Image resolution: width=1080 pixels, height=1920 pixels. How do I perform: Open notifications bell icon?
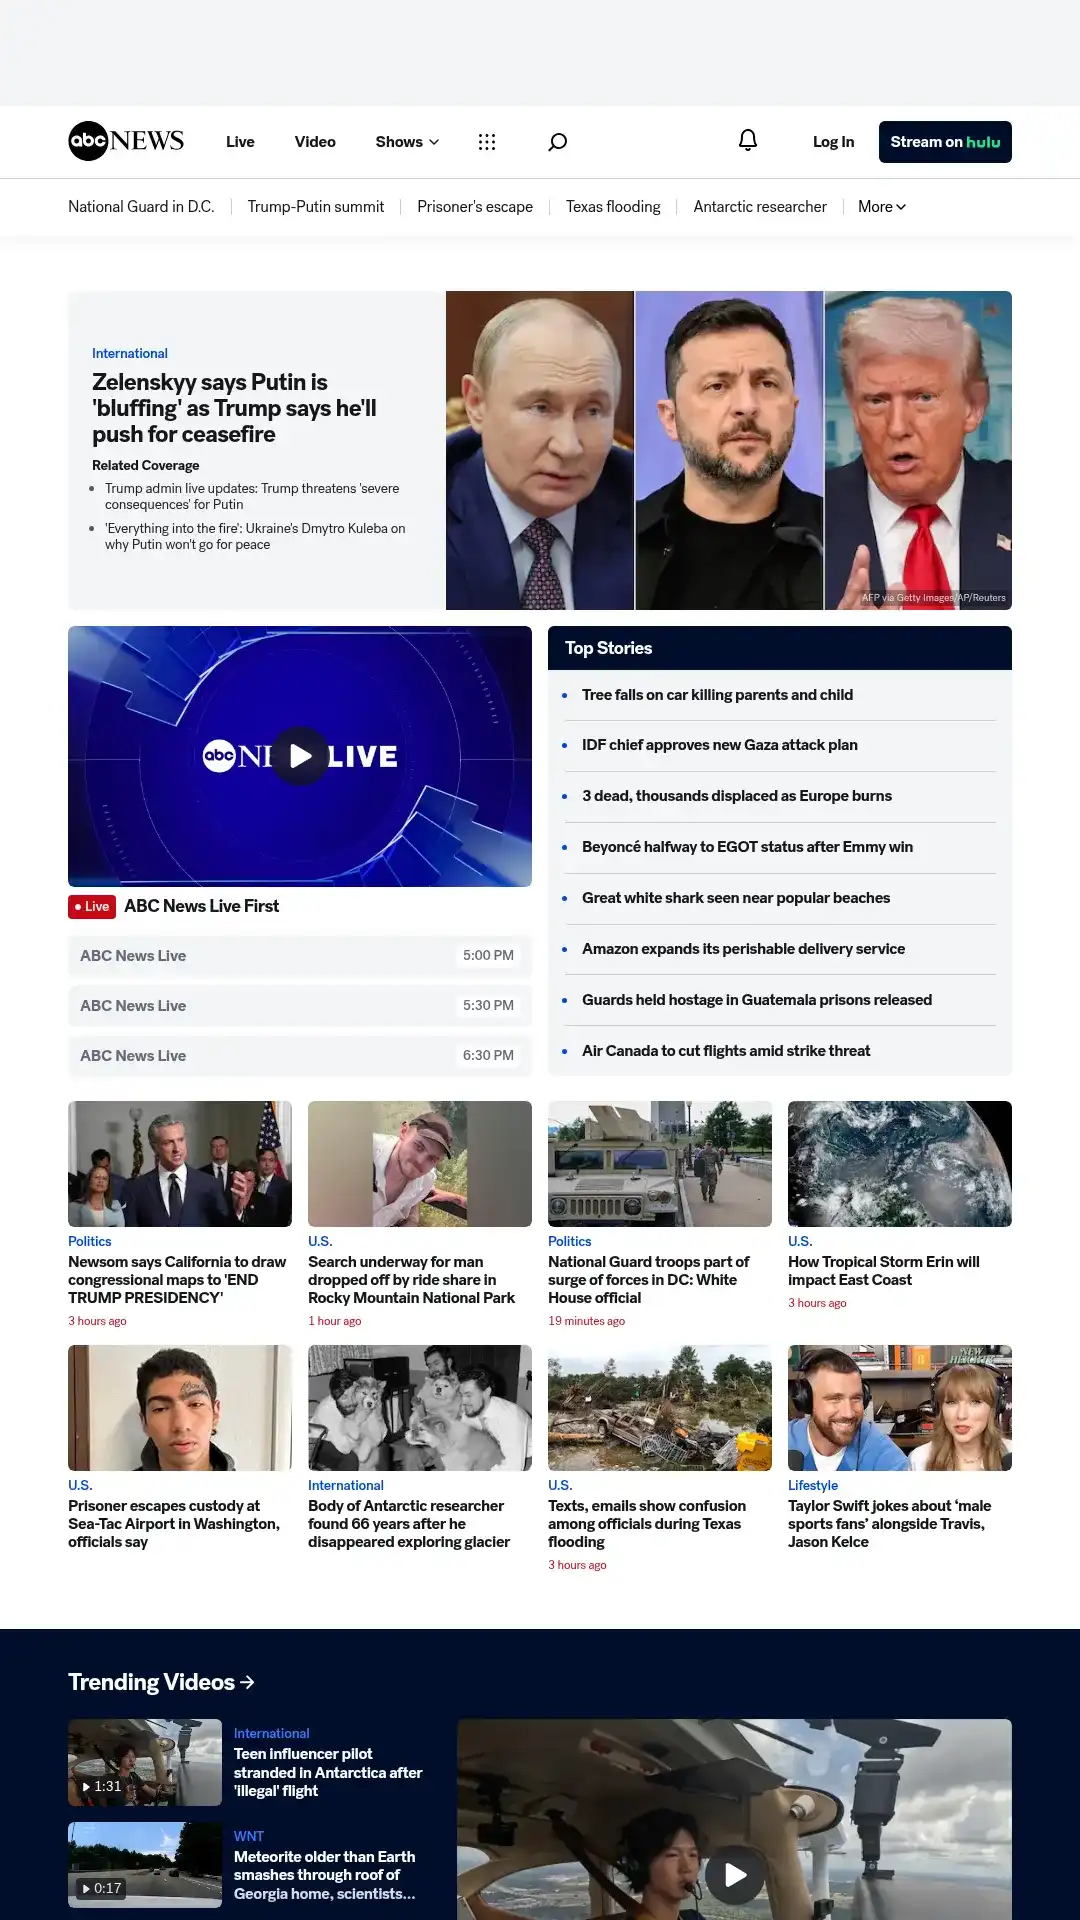click(748, 141)
